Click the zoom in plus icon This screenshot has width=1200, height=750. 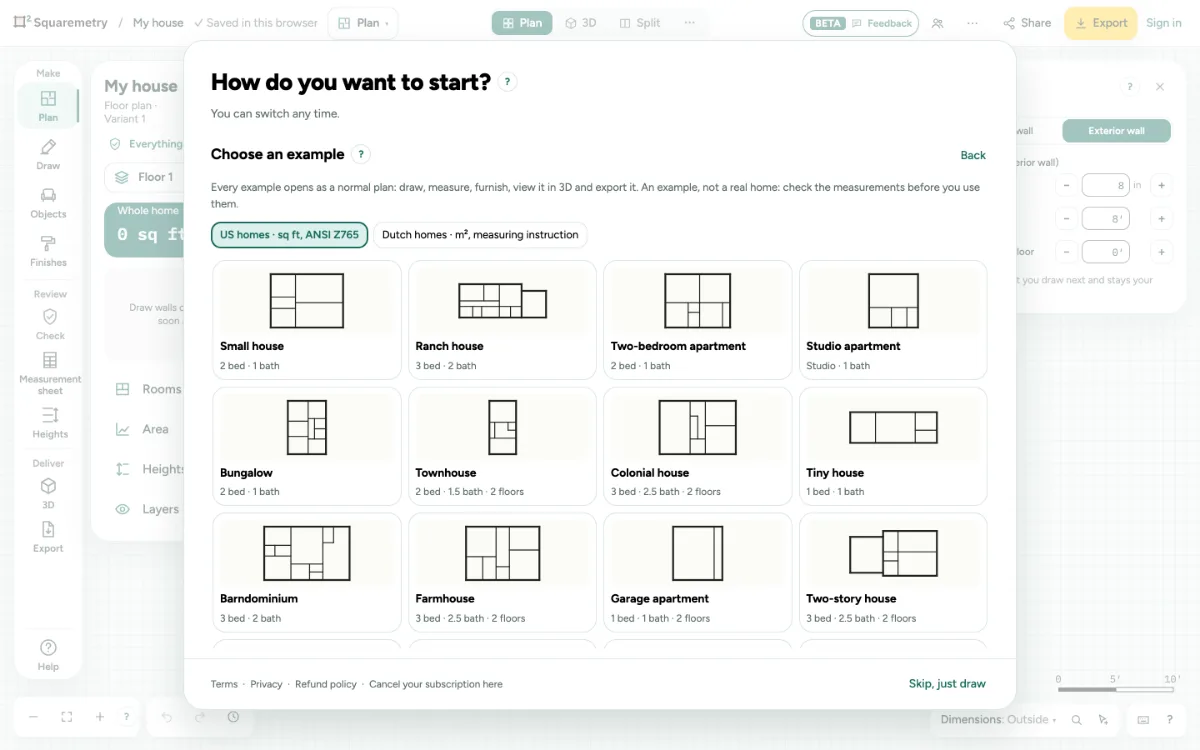pyautogui.click(x=100, y=717)
